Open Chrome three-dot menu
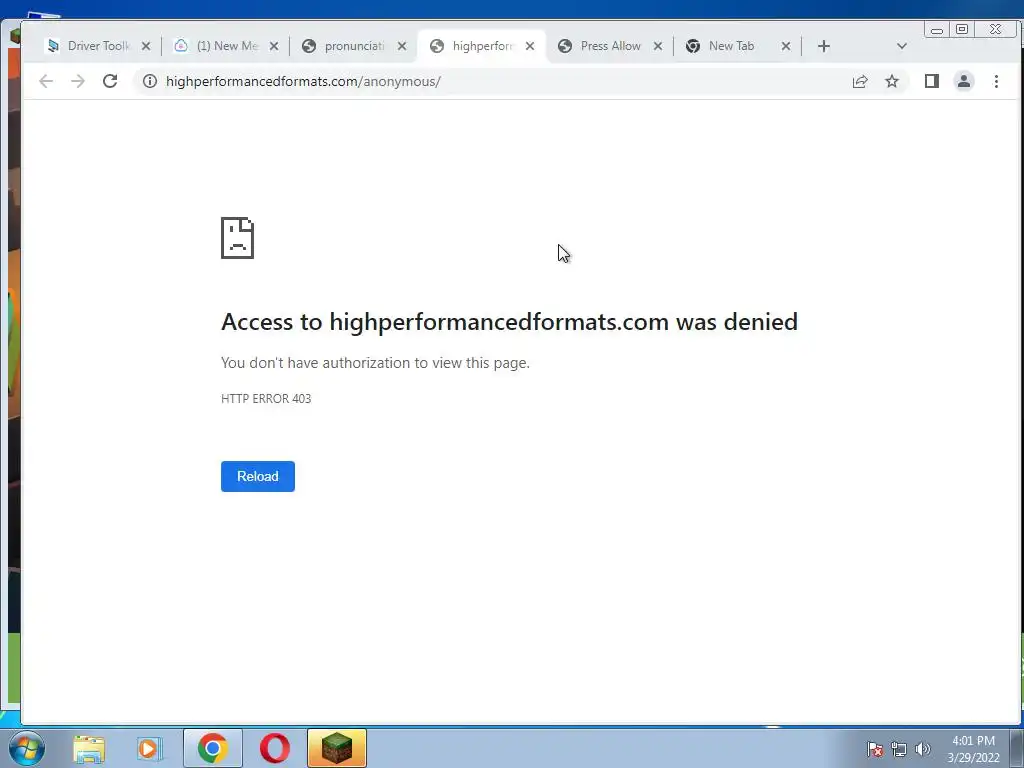This screenshot has width=1024, height=768. 996,81
